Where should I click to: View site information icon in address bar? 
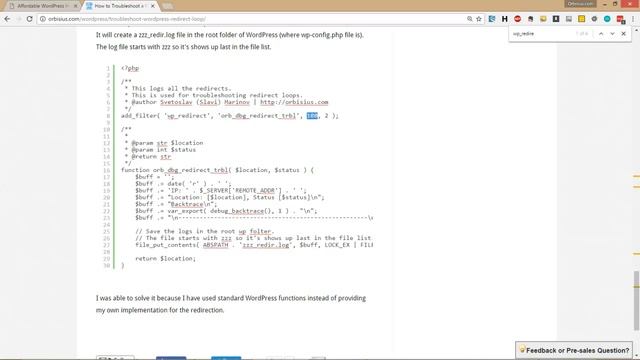42,19
